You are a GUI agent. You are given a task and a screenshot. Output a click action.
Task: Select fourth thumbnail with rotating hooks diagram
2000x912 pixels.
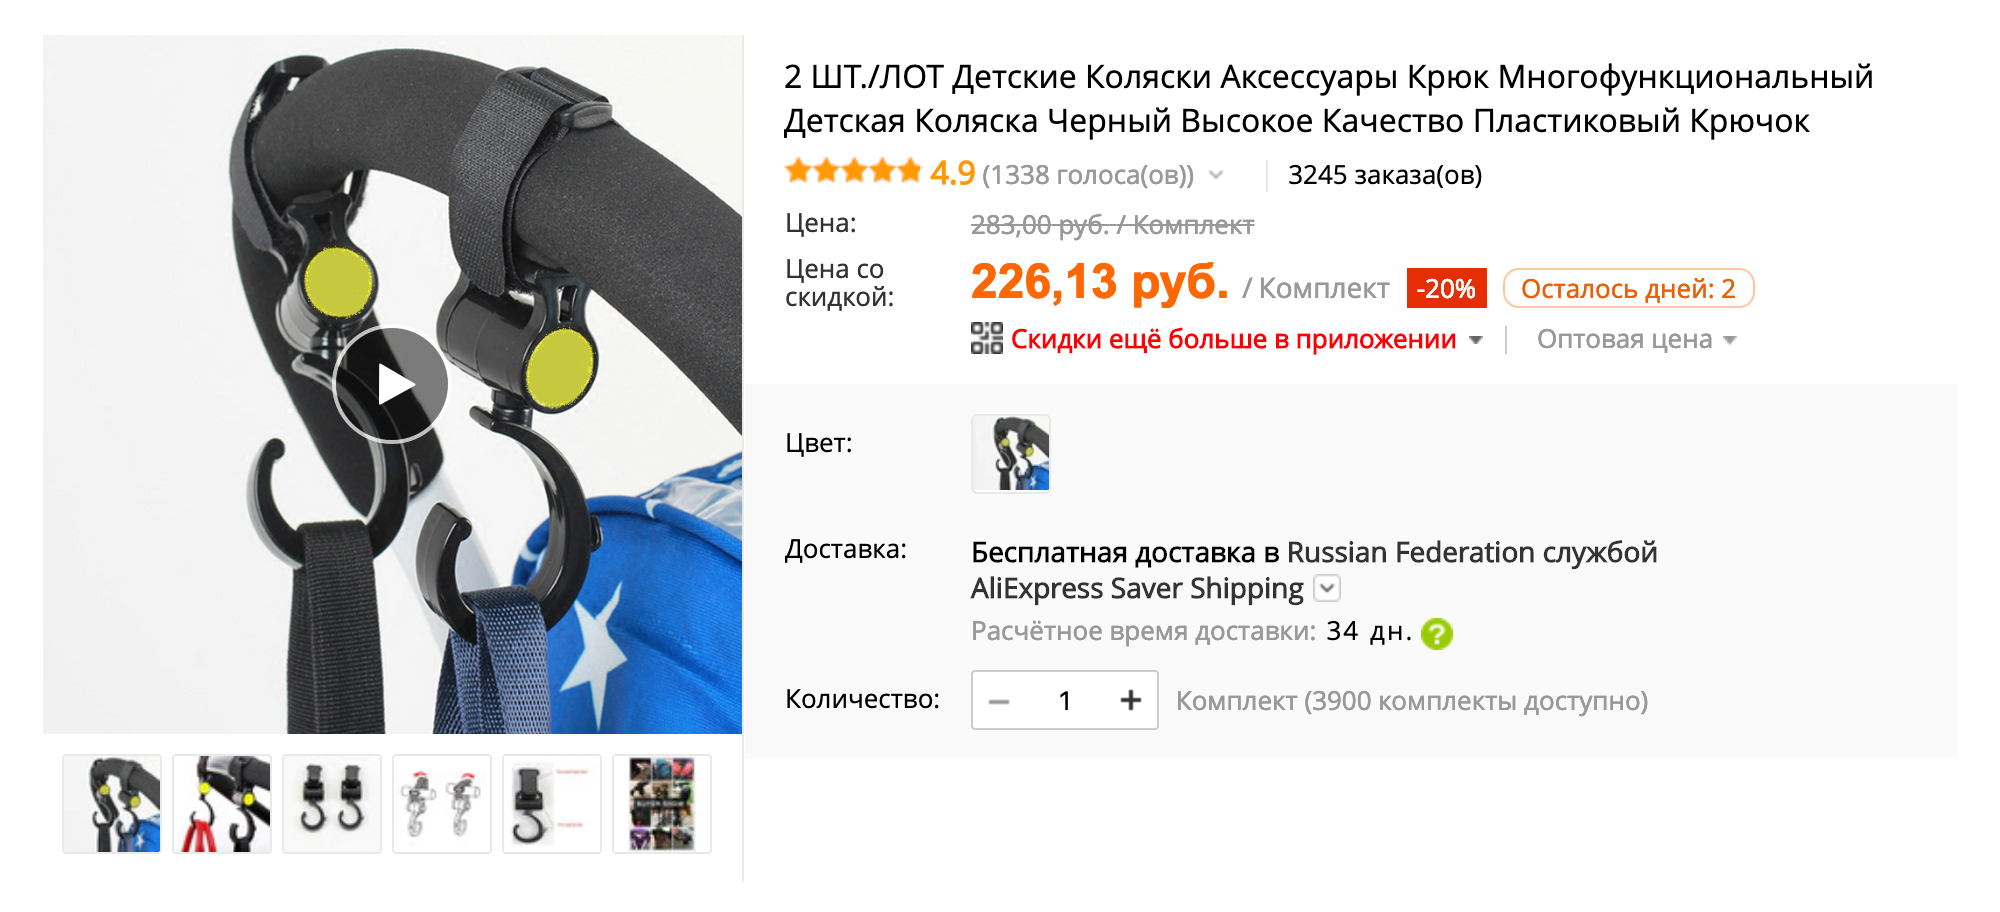[442, 804]
